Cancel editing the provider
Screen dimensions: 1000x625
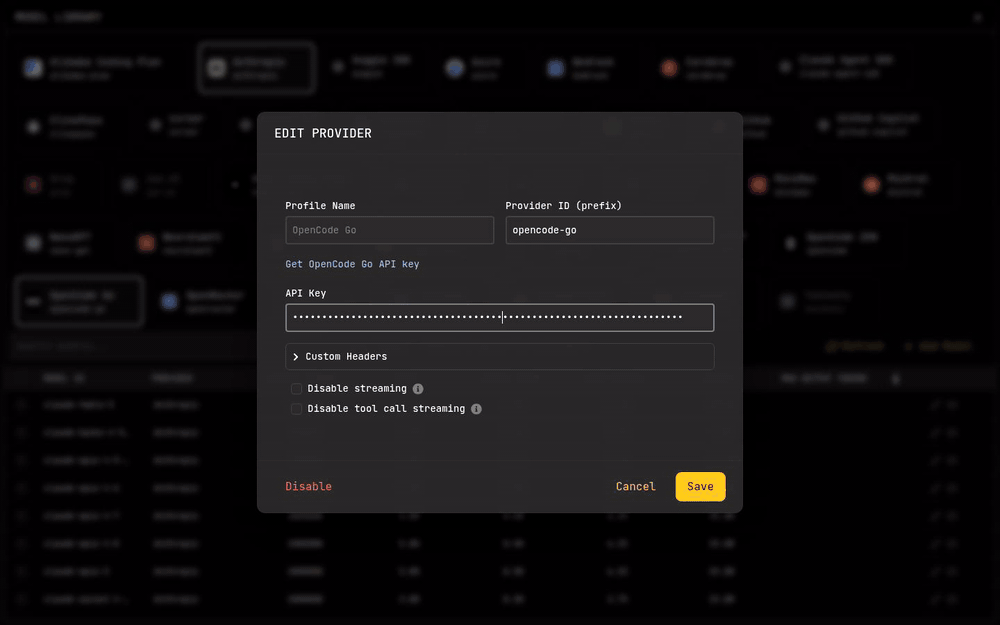[635, 487]
